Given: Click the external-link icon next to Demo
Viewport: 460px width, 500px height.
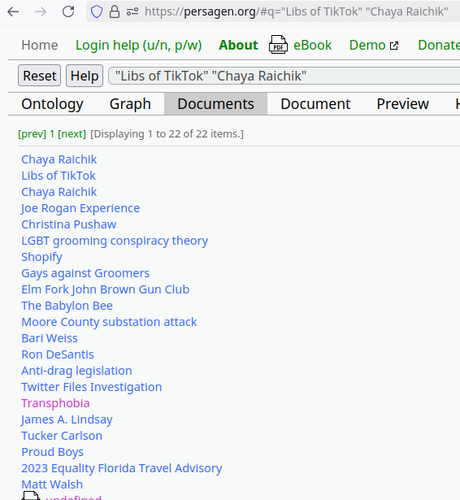Looking at the screenshot, I should pos(394,45).
